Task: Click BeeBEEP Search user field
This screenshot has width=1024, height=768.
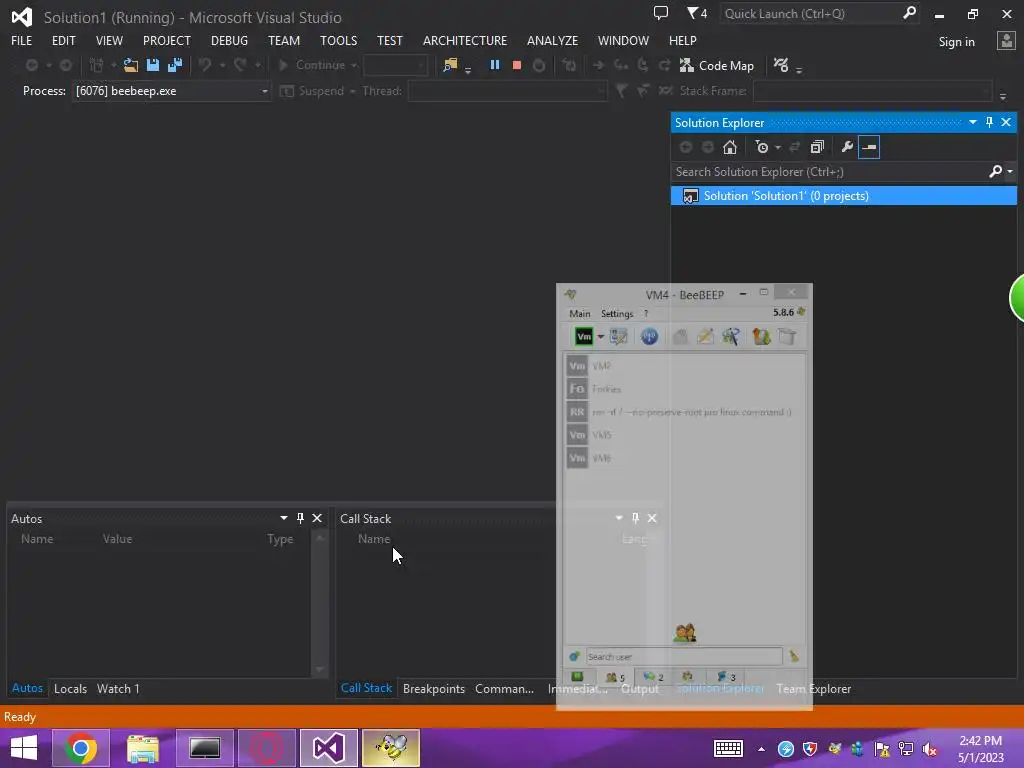Action: pyautogui.click(x=684, y=656)
